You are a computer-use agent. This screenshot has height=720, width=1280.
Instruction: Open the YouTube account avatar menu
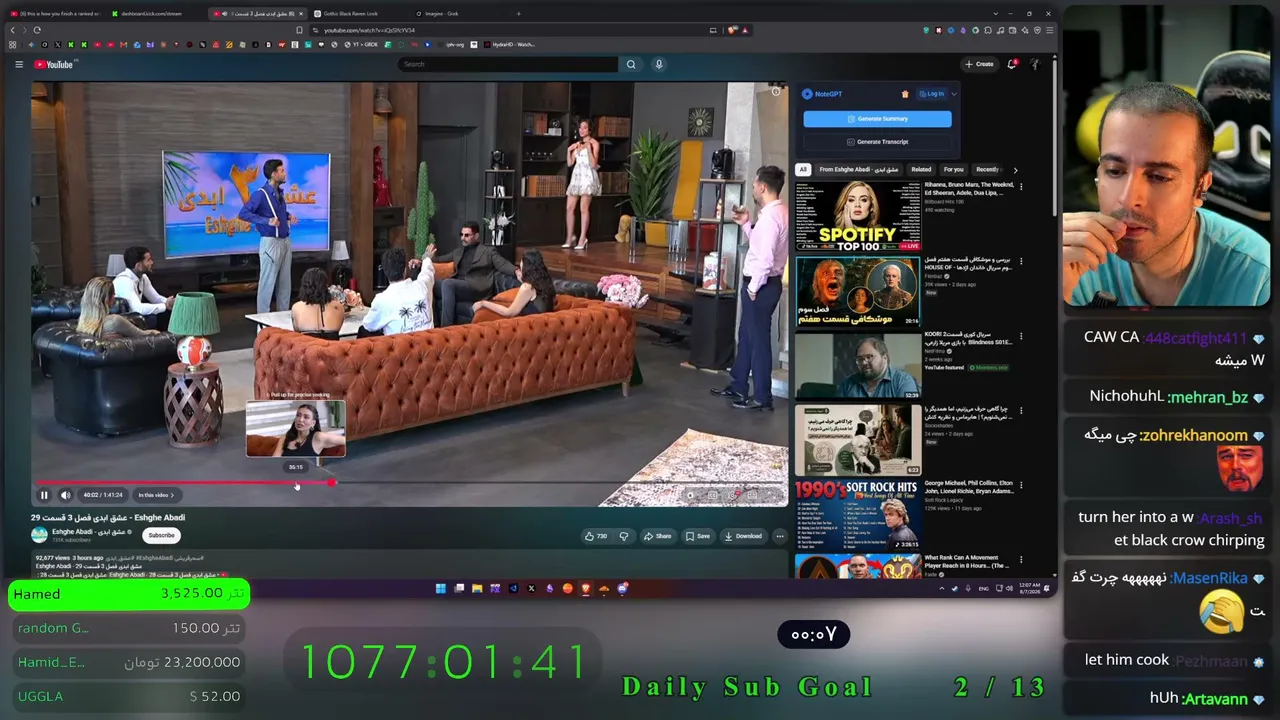pos(1036,64)
